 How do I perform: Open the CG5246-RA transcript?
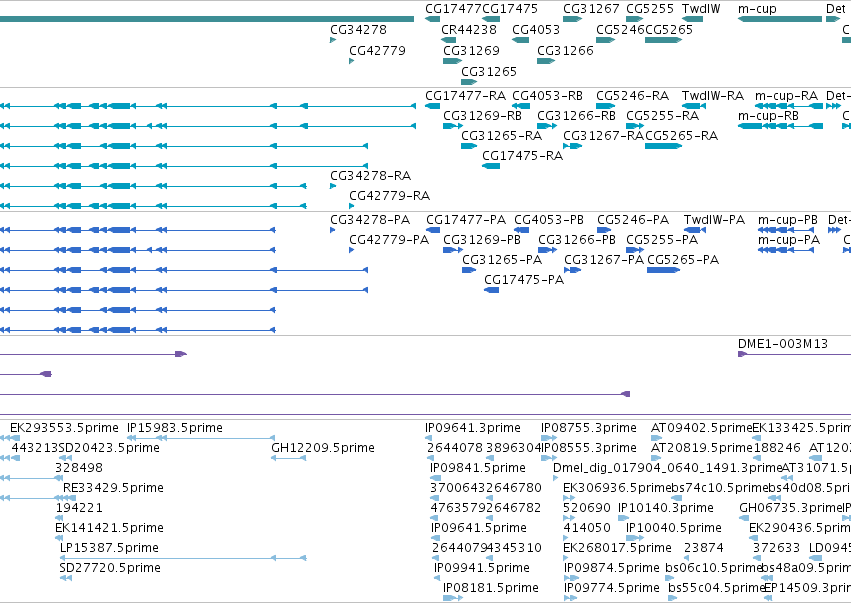click(605, 106)
